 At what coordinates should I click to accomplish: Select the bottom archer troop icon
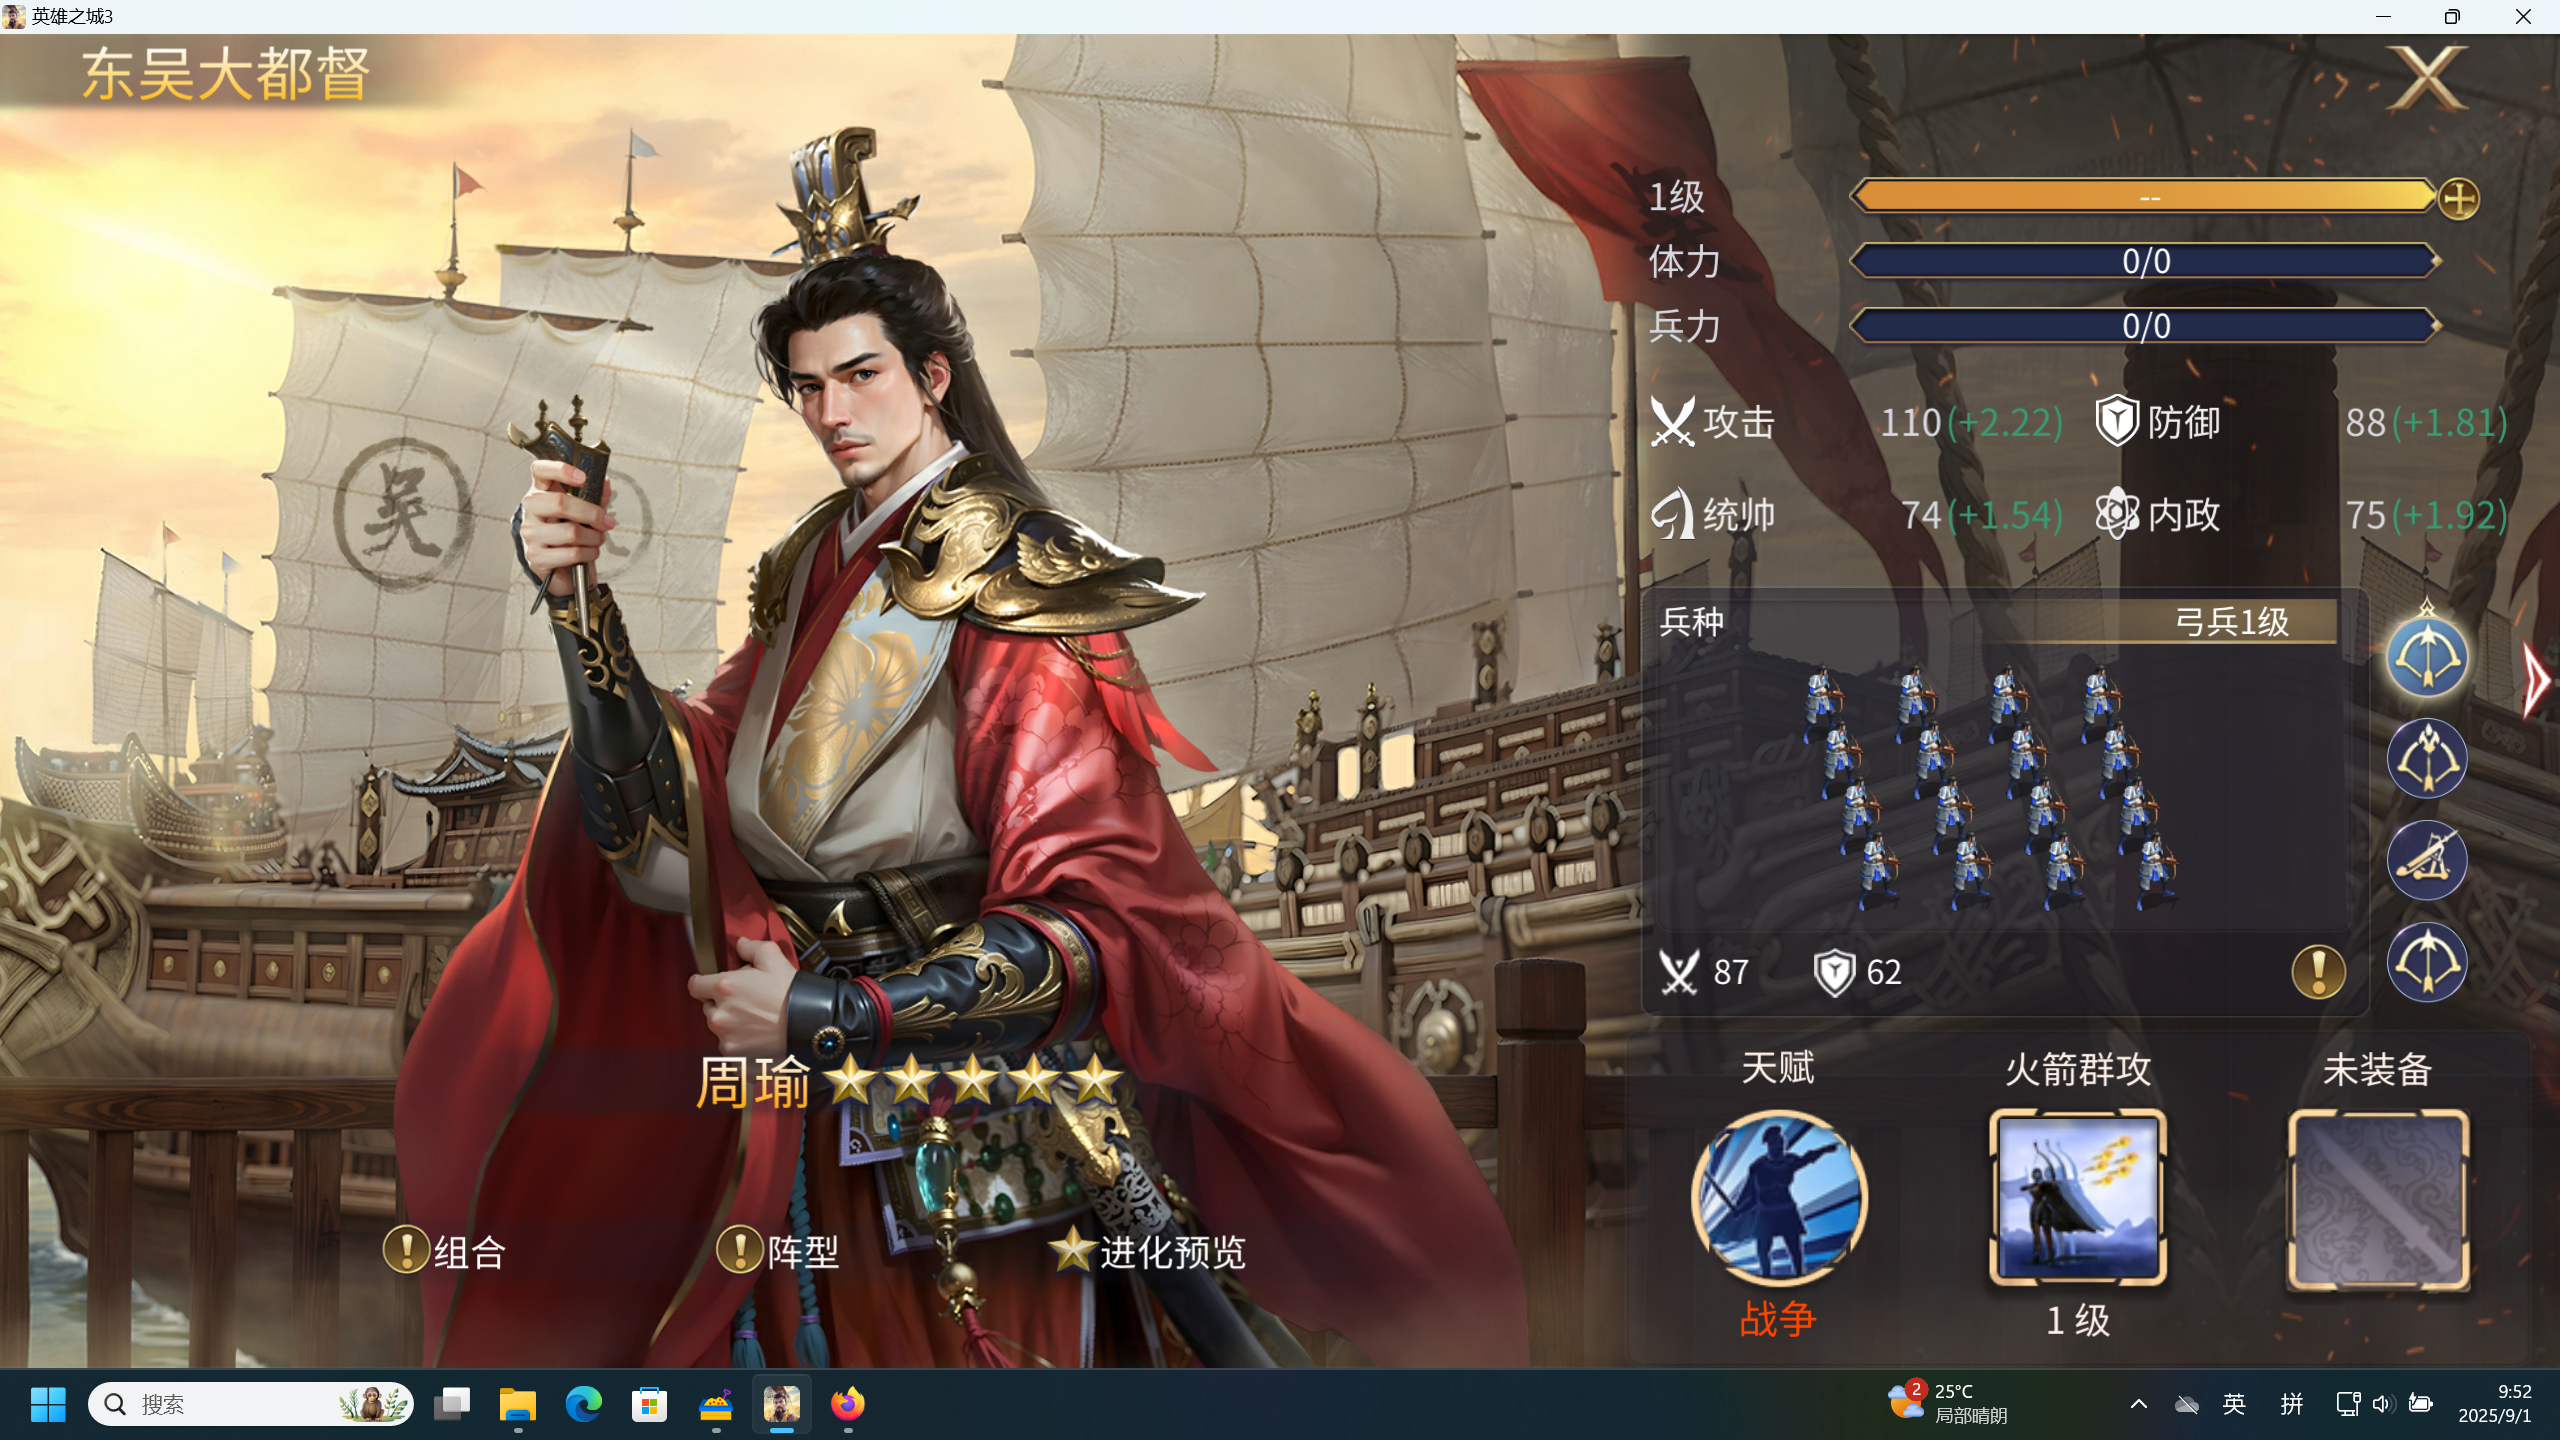(x=2427, y=962)
